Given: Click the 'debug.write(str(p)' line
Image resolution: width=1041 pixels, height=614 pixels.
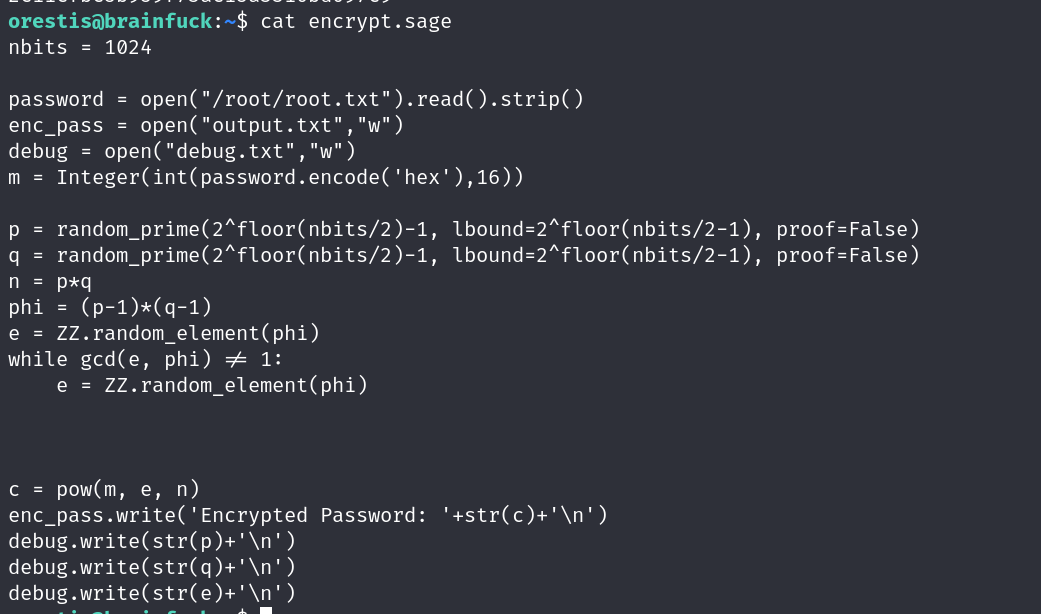Looking at the screenshot, I should (x=152, y=541).
